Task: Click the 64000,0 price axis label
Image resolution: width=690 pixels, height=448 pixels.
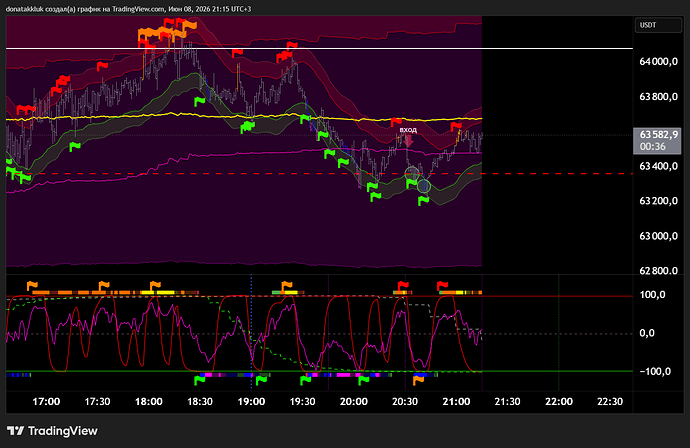Action: click(658, 62)
